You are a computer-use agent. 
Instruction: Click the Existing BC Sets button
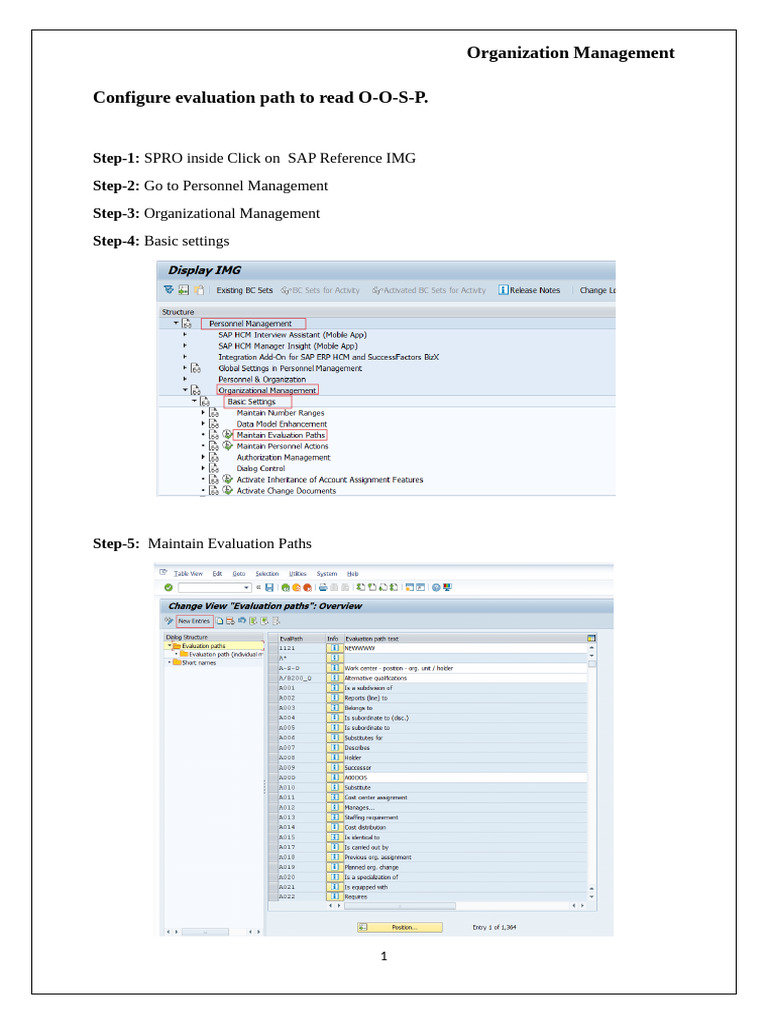click(x=244, y=290)
